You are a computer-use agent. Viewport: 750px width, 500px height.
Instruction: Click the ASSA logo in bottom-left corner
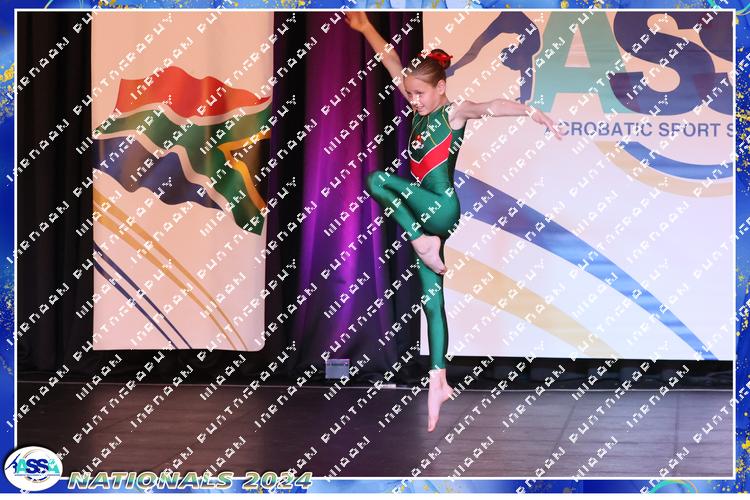tap(33, 468)
